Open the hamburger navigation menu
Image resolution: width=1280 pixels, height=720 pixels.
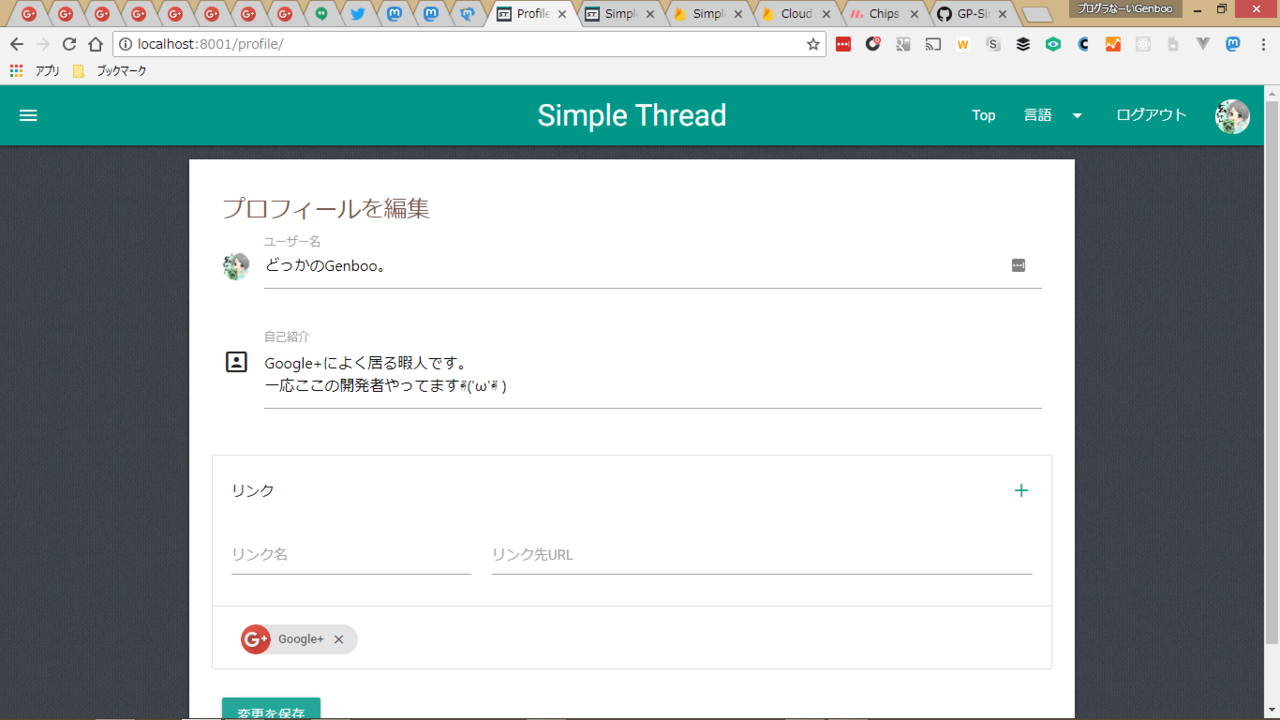[28, 115]
